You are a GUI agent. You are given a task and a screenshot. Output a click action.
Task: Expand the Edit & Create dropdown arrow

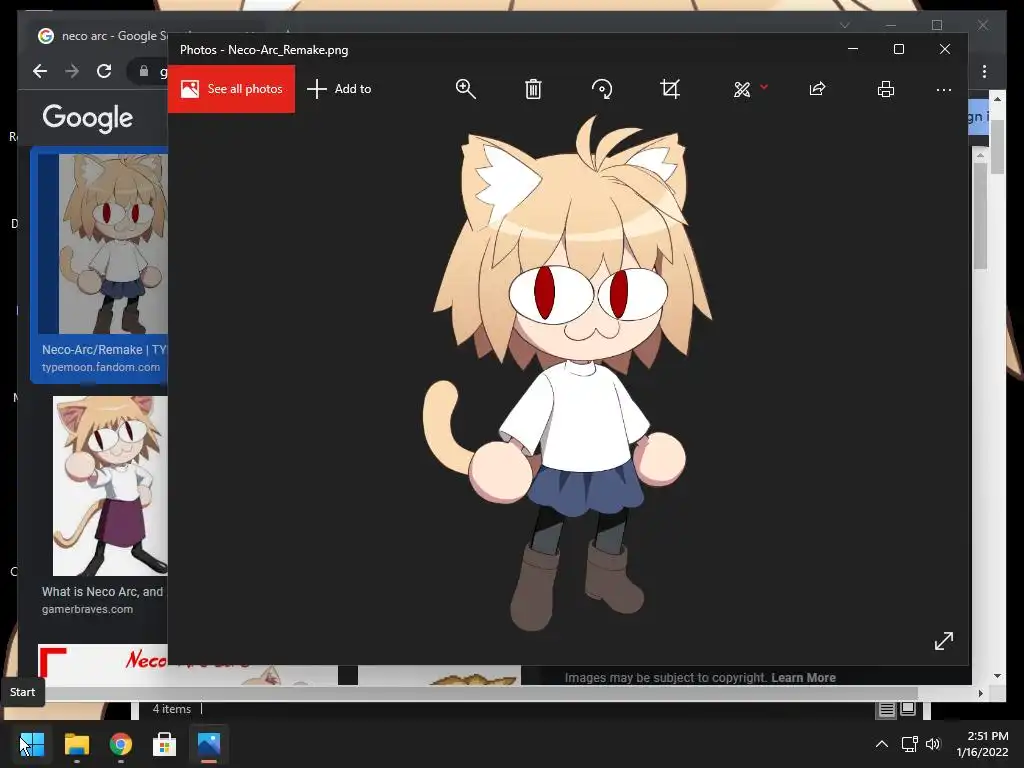tap(764, 87)
